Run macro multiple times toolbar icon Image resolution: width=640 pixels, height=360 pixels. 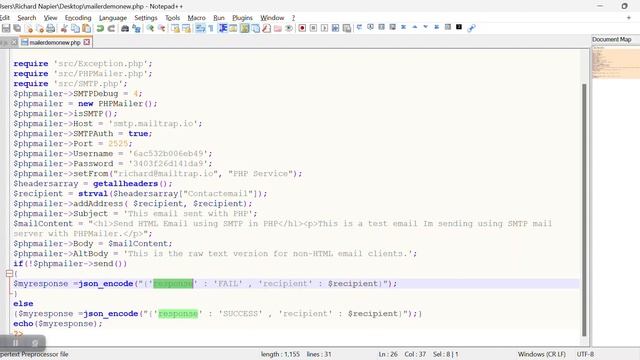pos(336,28)
